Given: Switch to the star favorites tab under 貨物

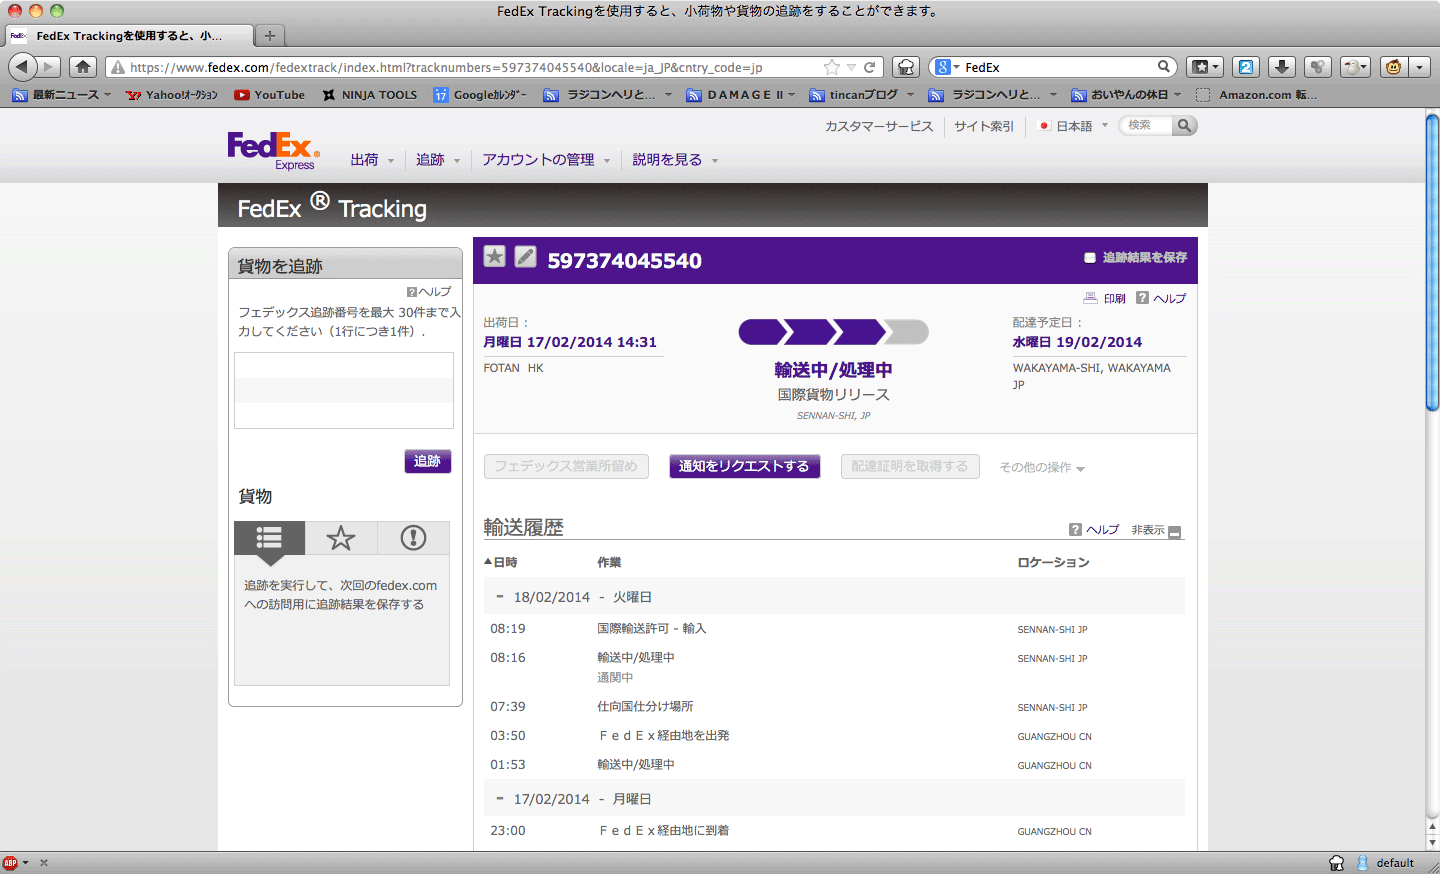Looking at the screenshot, I should (x=341, y=538).
